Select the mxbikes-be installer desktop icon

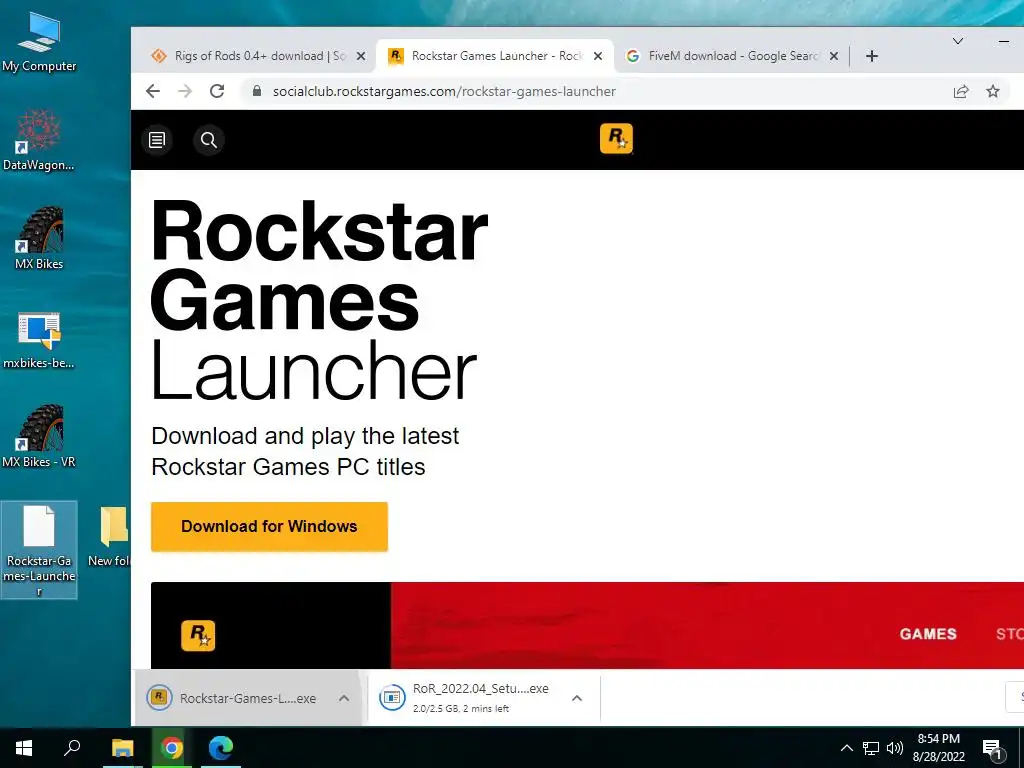39,340
